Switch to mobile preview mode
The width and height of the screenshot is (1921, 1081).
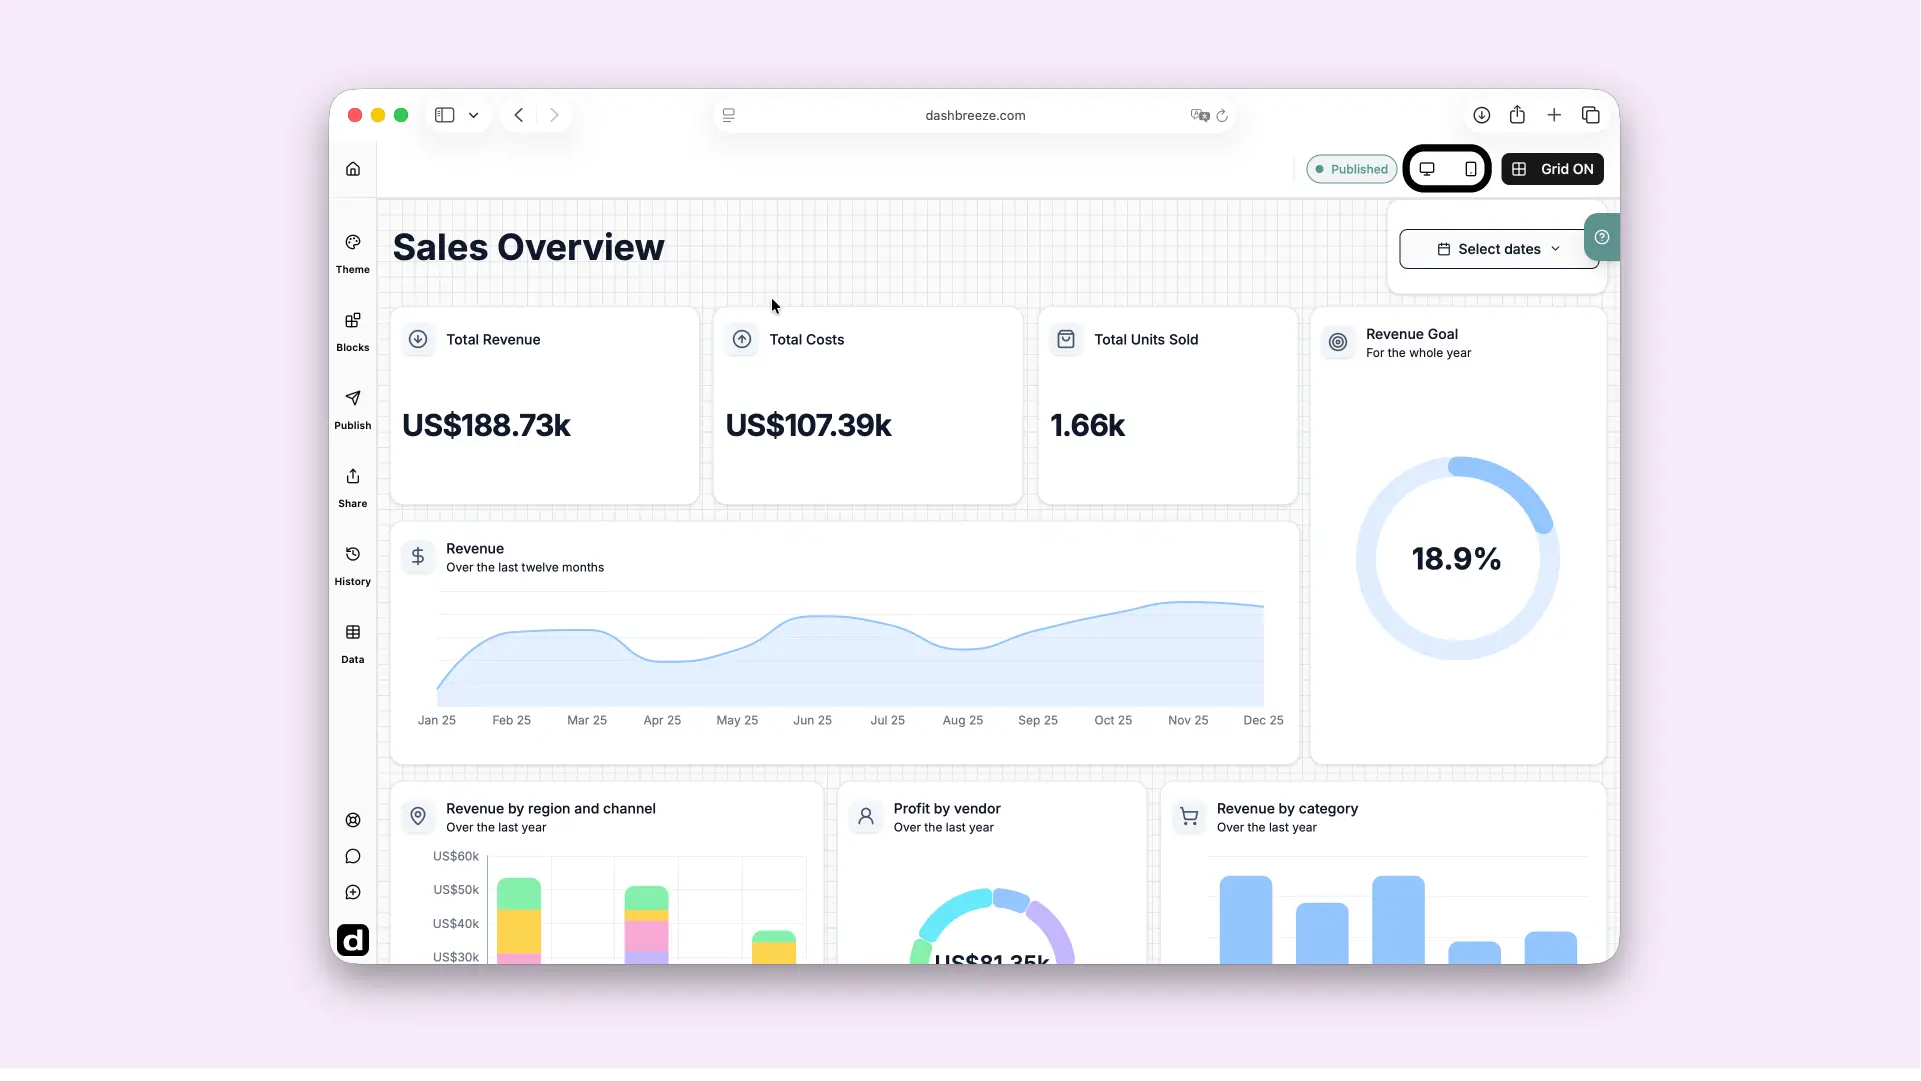[1470, 169]
